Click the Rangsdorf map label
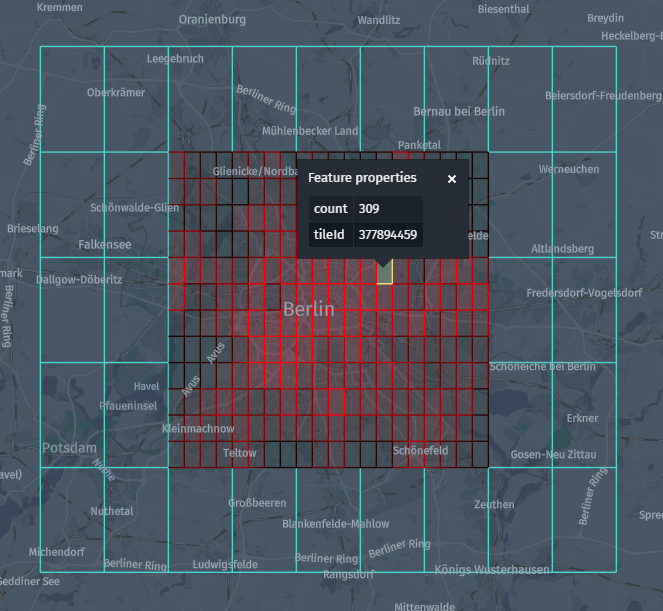The height and width of the screenshot is (611, 663). click(348, 574)
